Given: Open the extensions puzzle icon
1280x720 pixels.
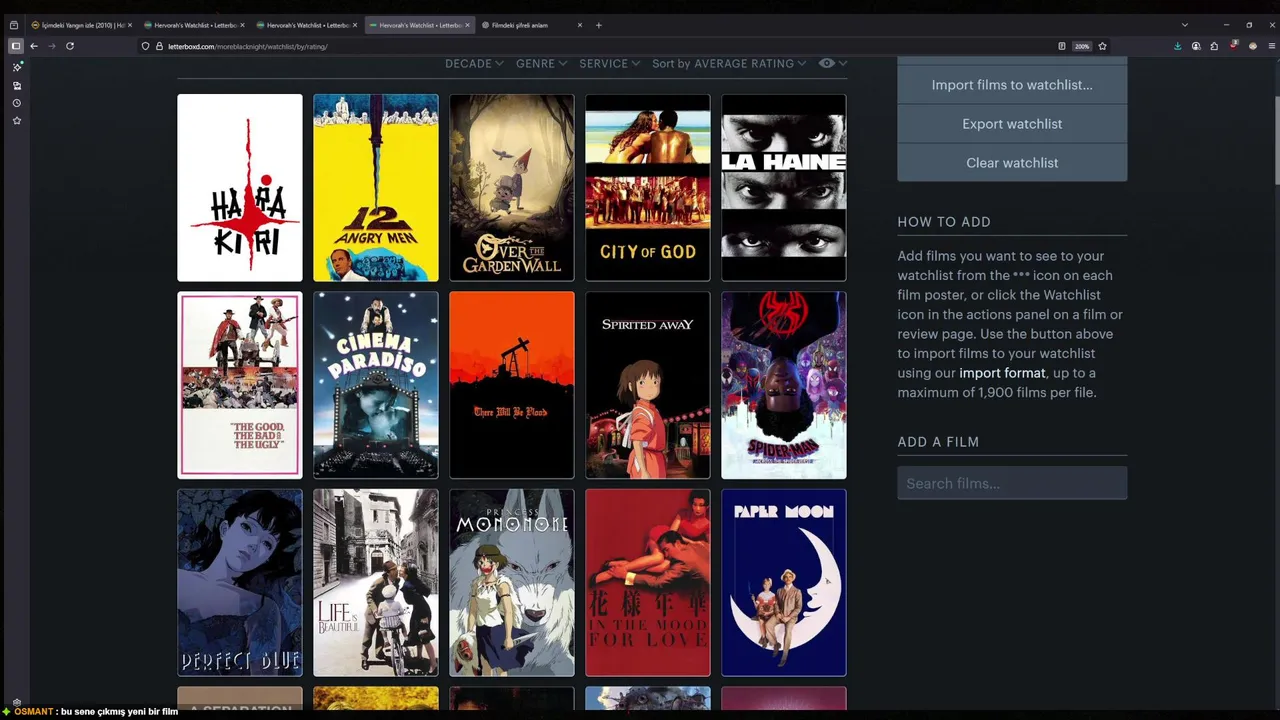Looking at the screenshot, I should click(1214, 46).
